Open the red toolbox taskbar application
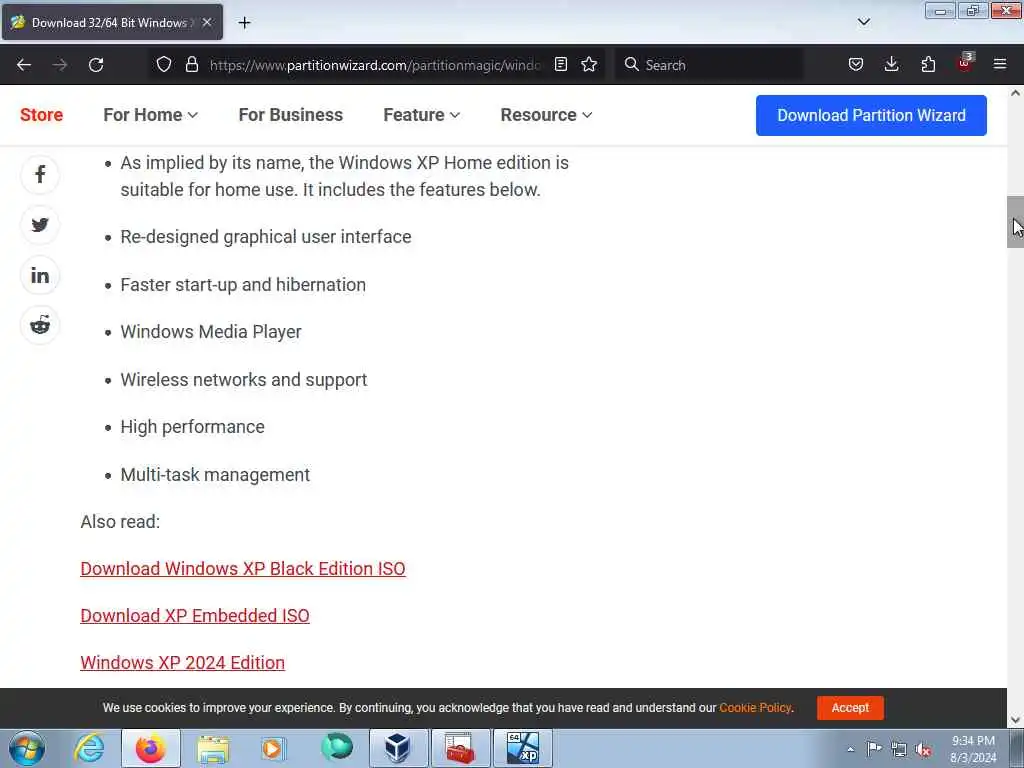The height and width of the screenshot is (768, 1024). coord(460,748)
